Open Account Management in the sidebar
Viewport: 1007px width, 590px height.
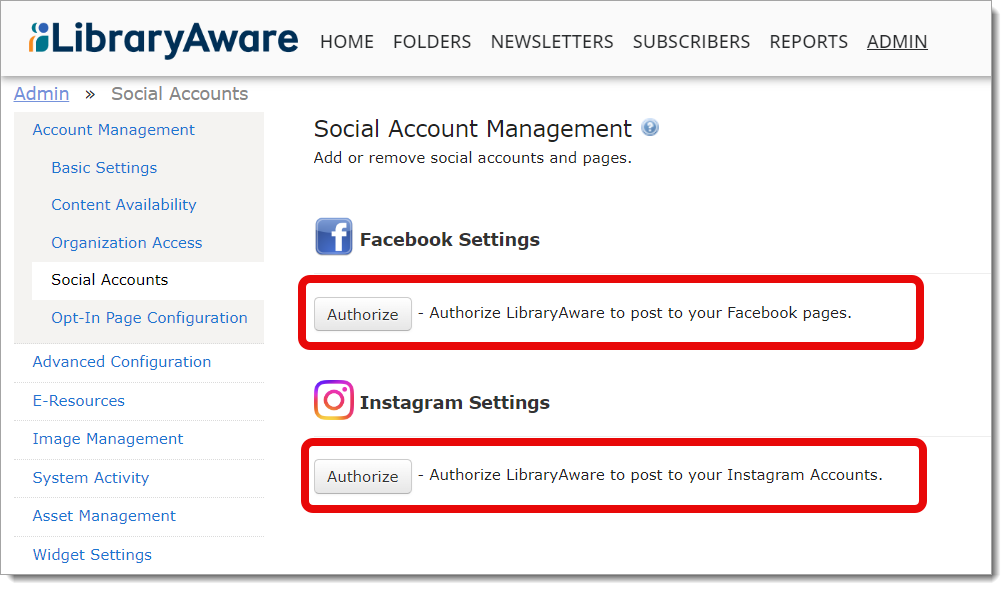[114, 130]
